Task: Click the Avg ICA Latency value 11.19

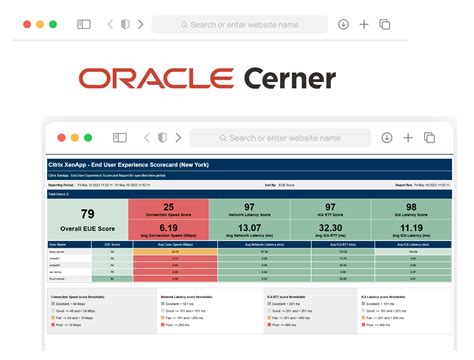Action: [x=411, y=228]
